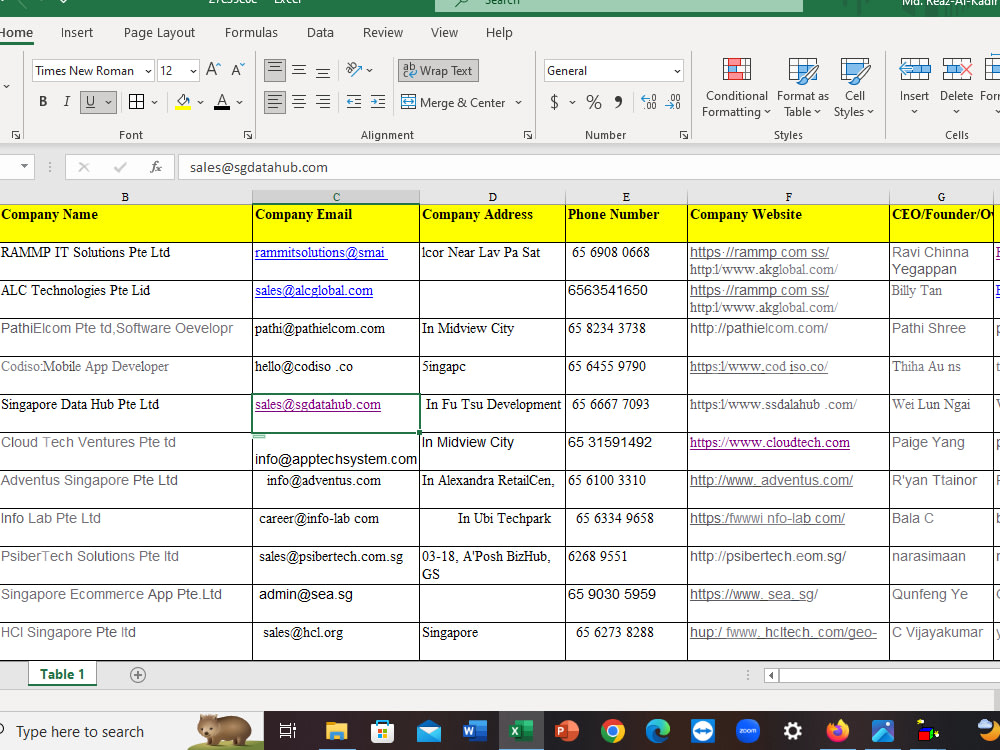Image resolution: width=1000 pixels, height=750 pixels.
Task: Open the General number format dropdown
Action: [x=613, y=71]
